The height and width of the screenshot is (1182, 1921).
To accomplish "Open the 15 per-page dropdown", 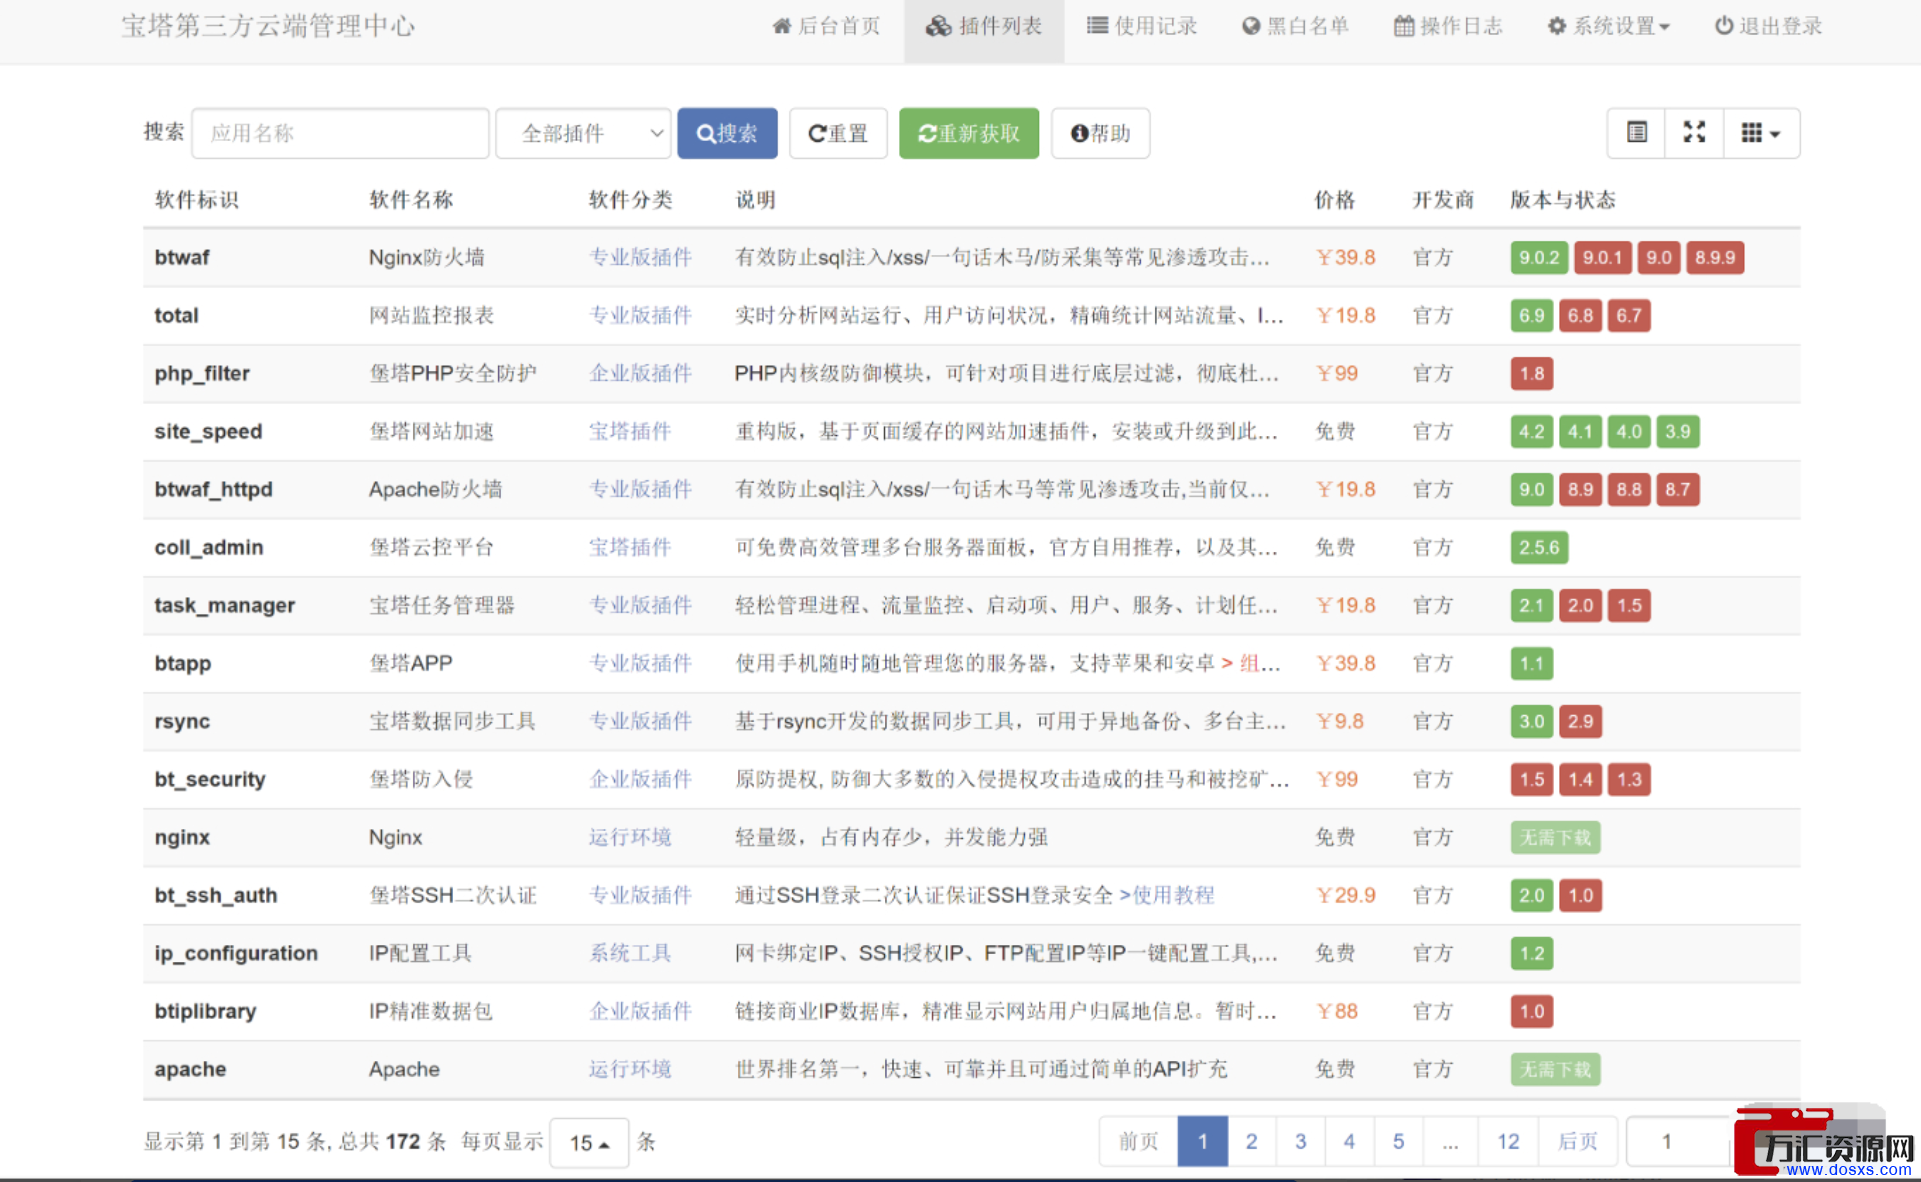I will pos(589,1142).
